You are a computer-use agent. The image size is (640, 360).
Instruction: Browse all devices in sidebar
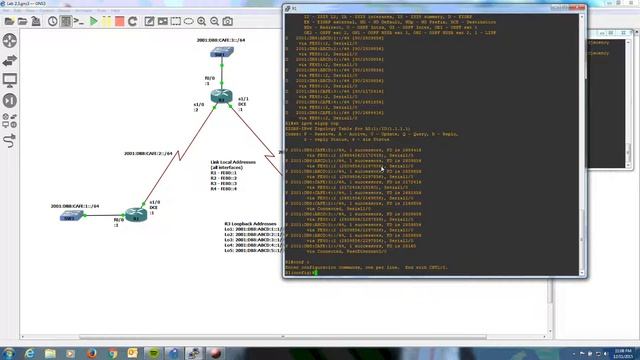point(10,121)
